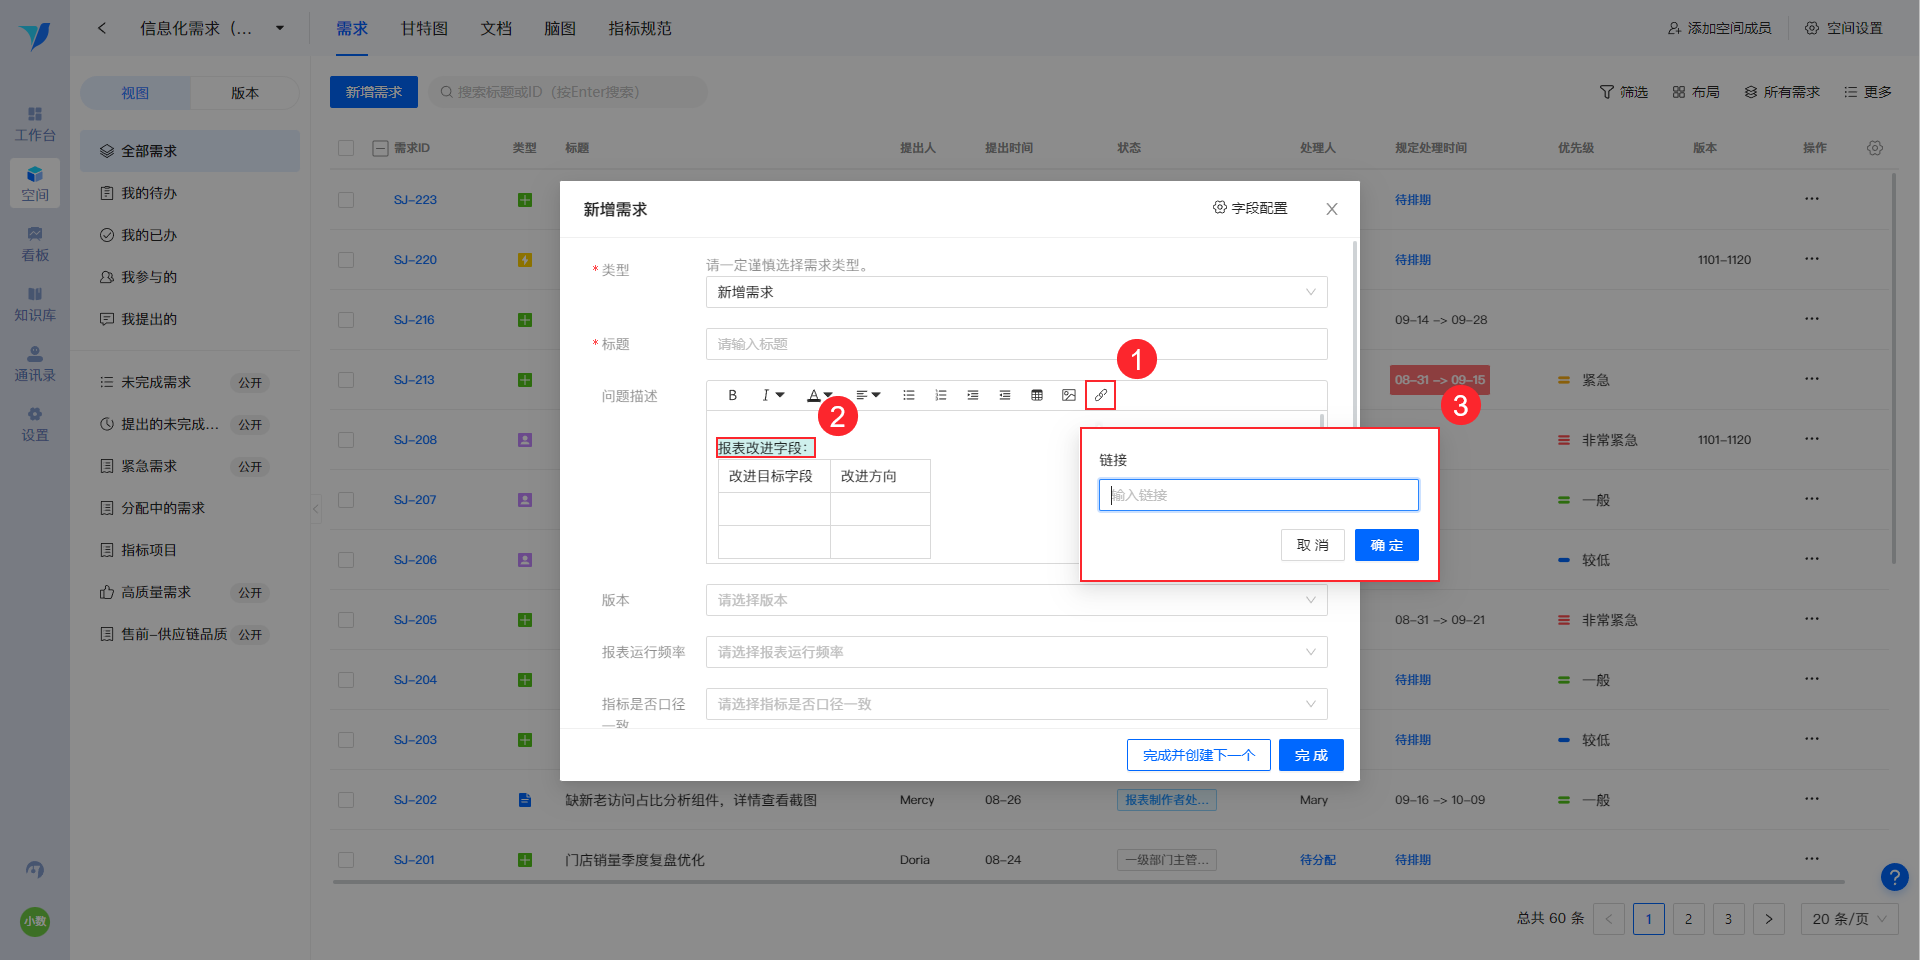Switch to the 甘特图 tab
This screenshot has height=960, width=1920.
pyautogui.click(x=424, y=28)
